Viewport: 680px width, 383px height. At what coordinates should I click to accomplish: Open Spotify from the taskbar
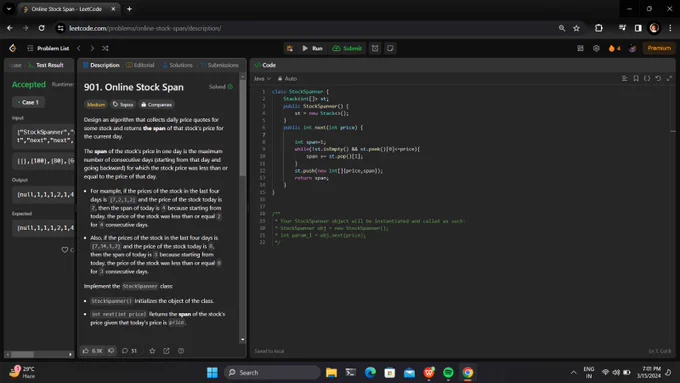(448, 373)
